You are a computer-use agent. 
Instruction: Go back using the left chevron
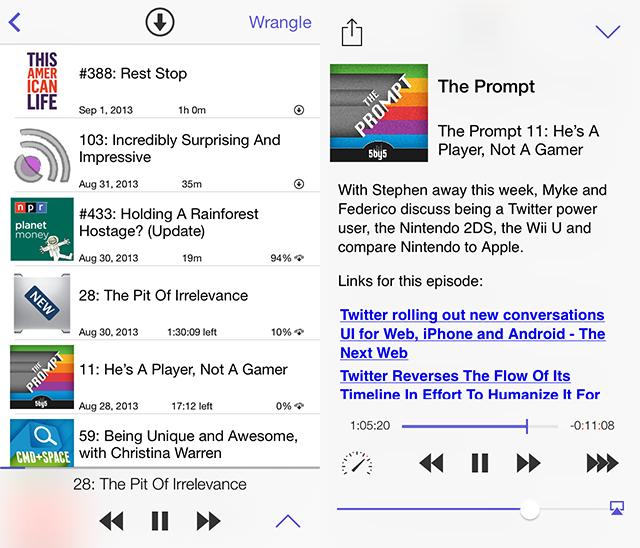14,22
